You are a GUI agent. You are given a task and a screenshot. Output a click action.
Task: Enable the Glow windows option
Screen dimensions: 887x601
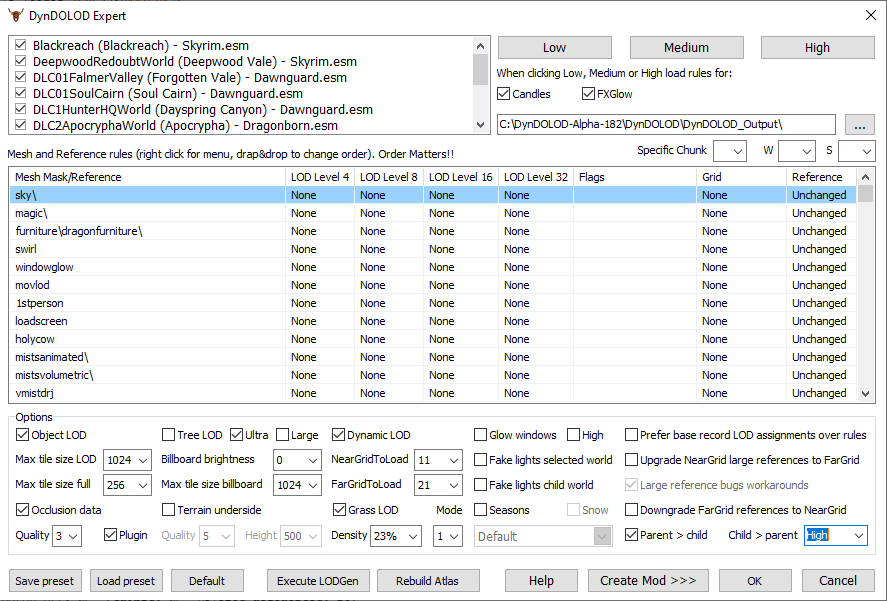[x=480, y=434]
